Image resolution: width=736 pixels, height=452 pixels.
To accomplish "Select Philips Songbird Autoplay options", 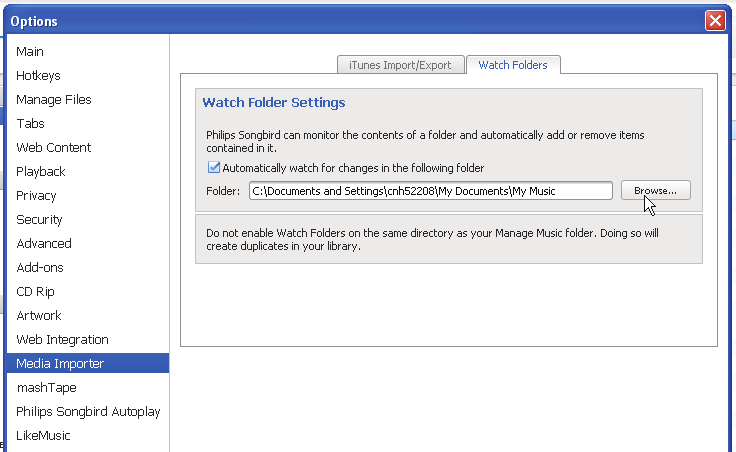I will click(x=88, y=412).
